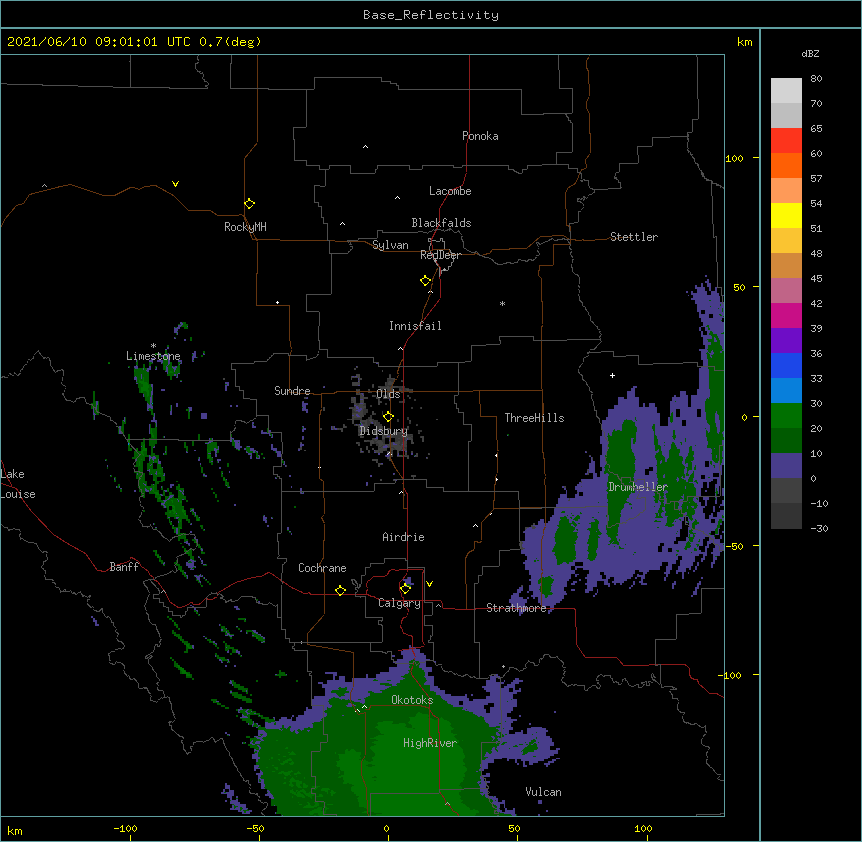Click the Strathmore town label
Screen dimensions: 862x842
click(x=516, y=608)
